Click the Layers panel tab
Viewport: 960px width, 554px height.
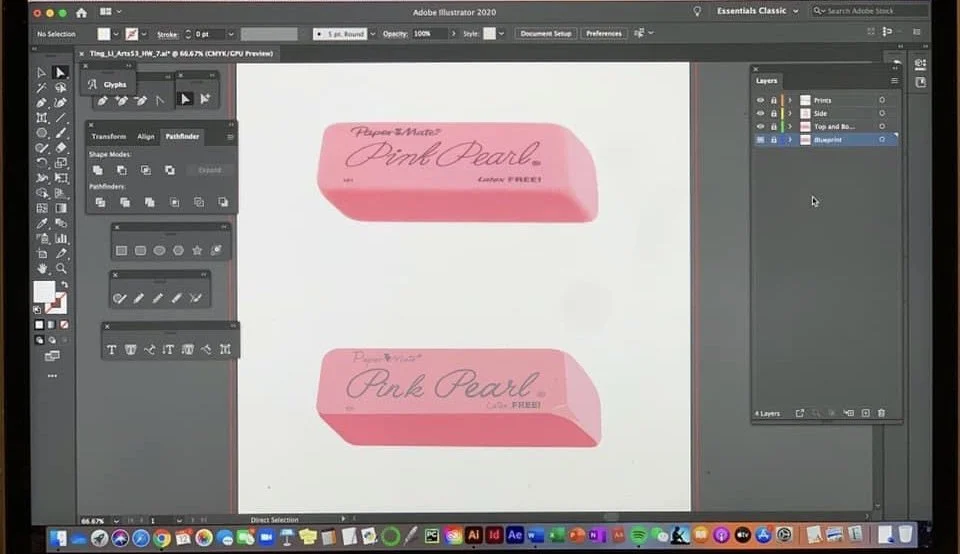[x=766, y=81]
